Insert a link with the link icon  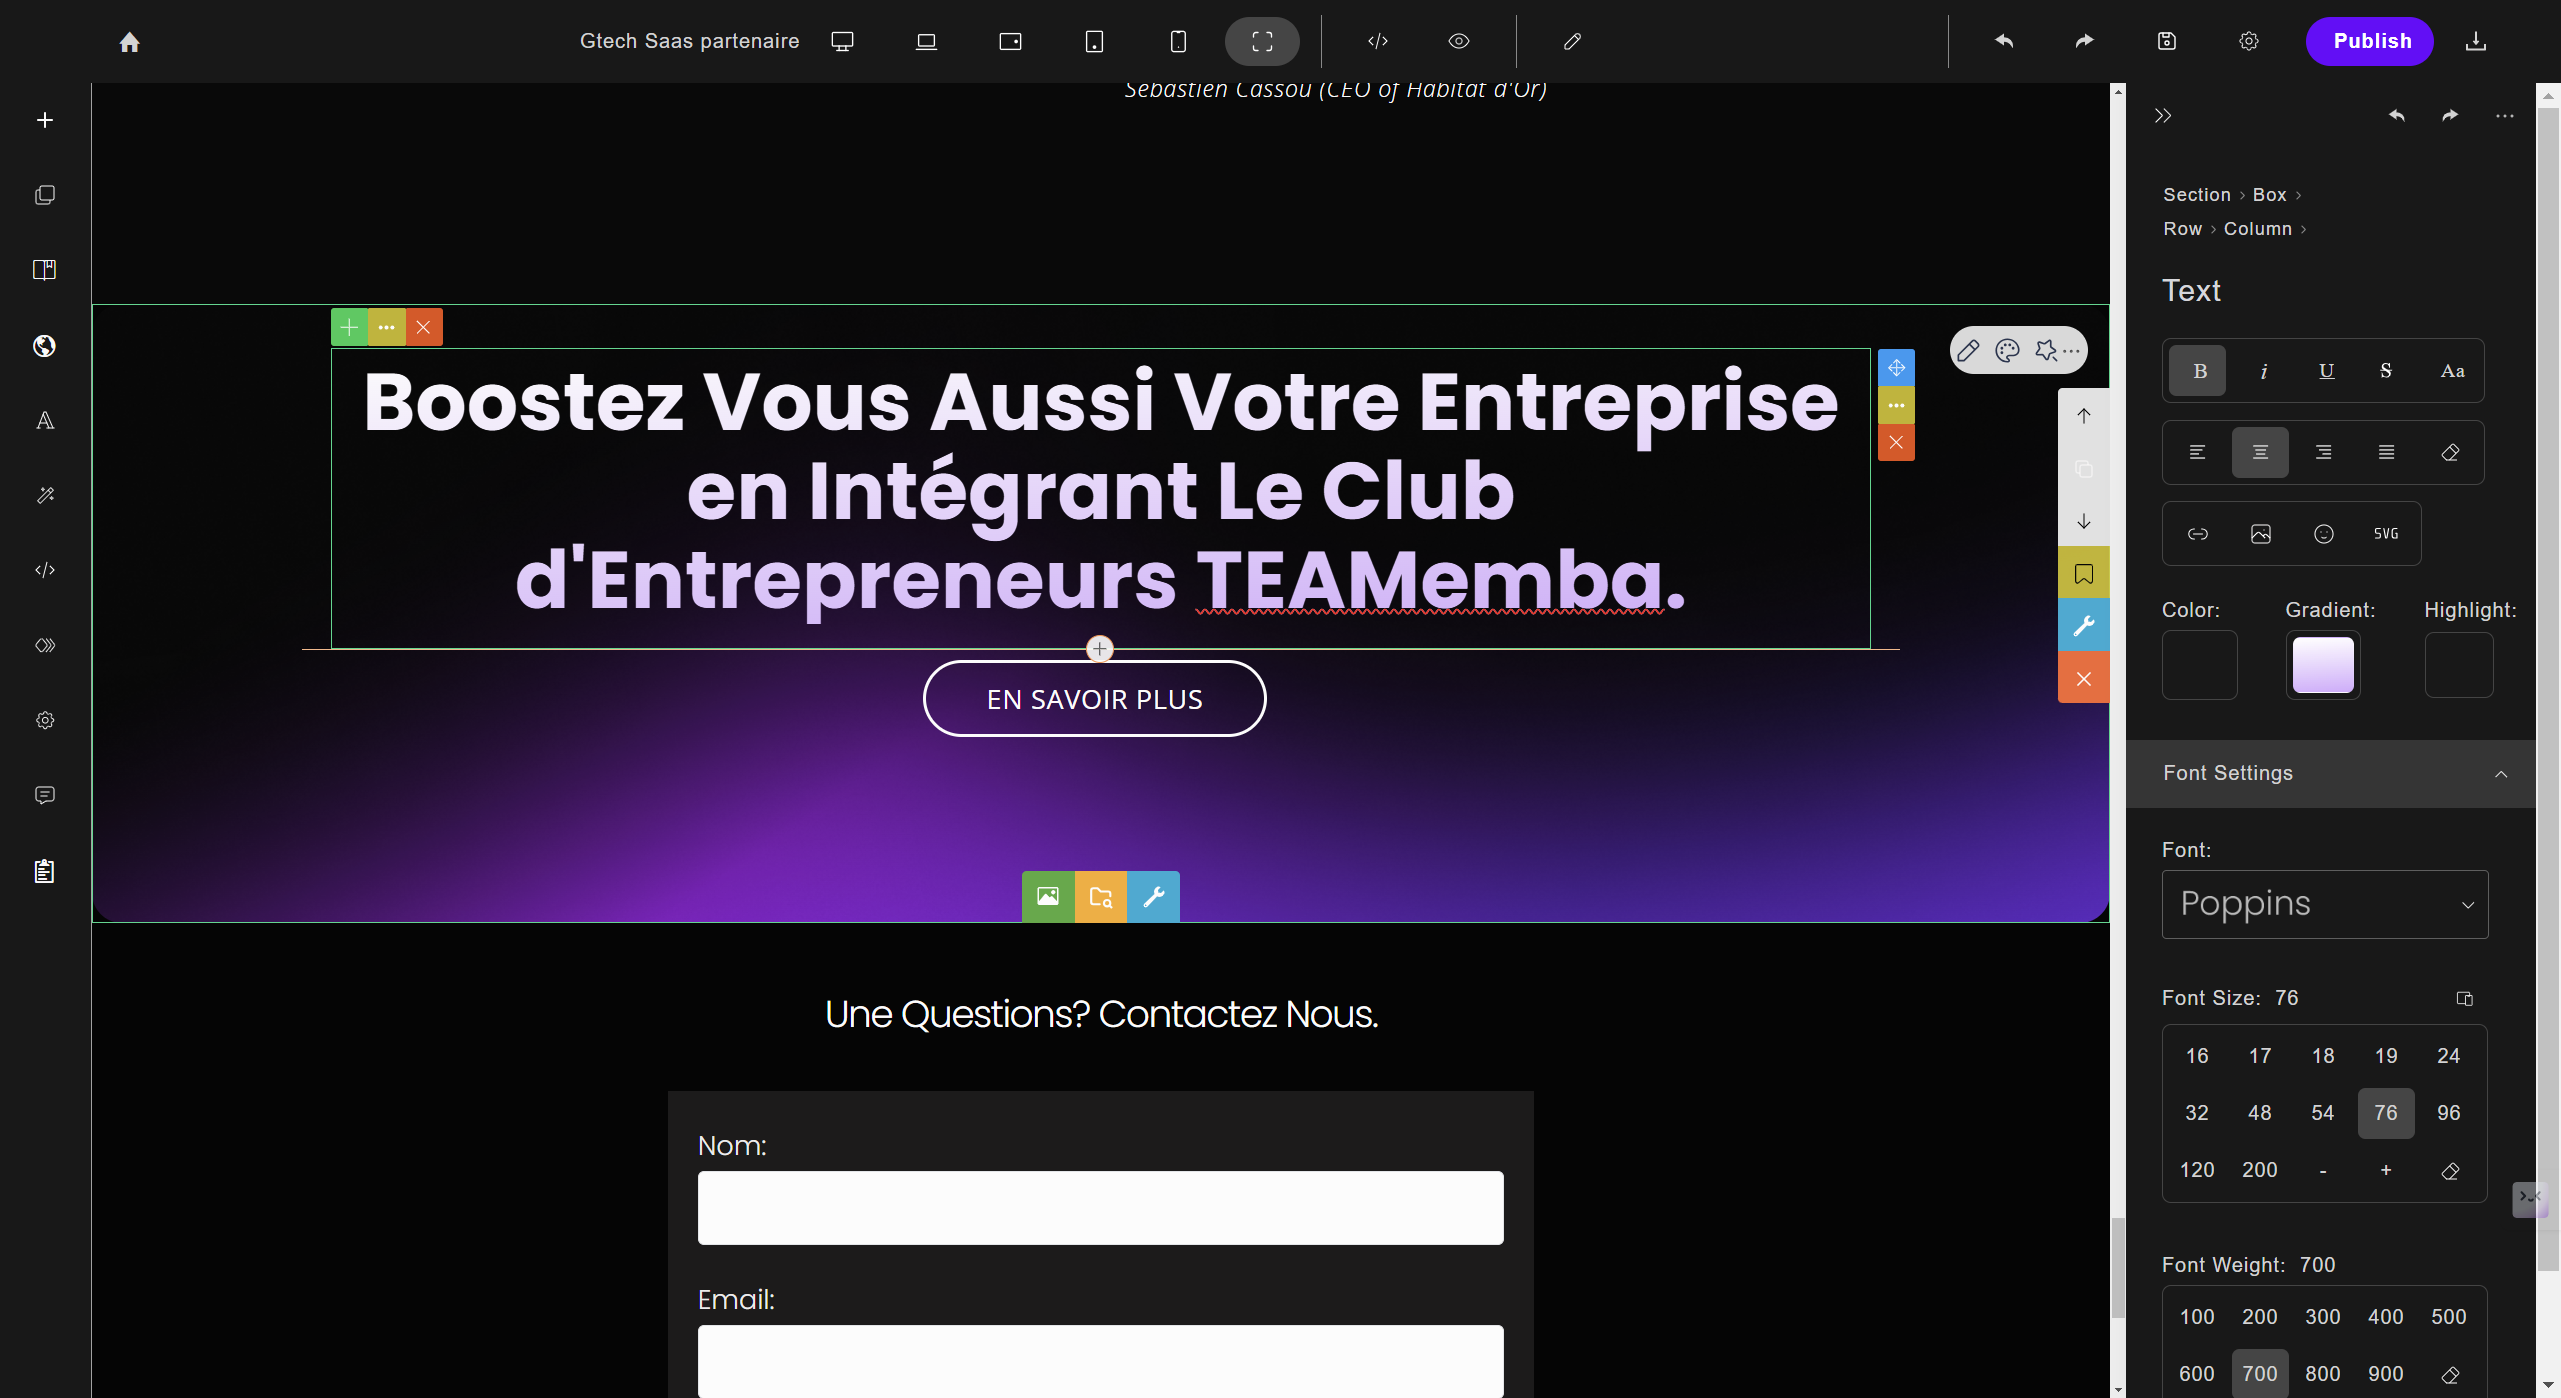point(2197,534)
